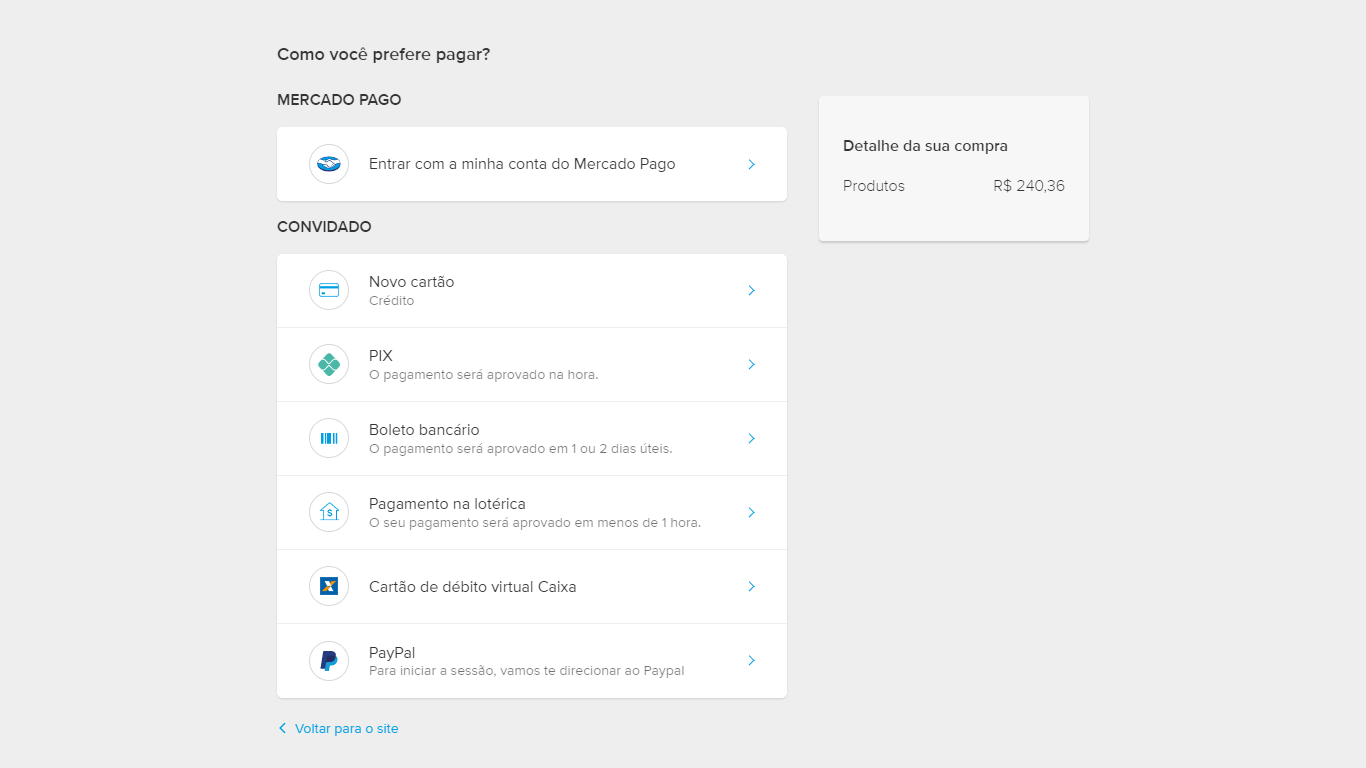Open chevron arrow on Novo cartão row

click(x=752, y=290)
